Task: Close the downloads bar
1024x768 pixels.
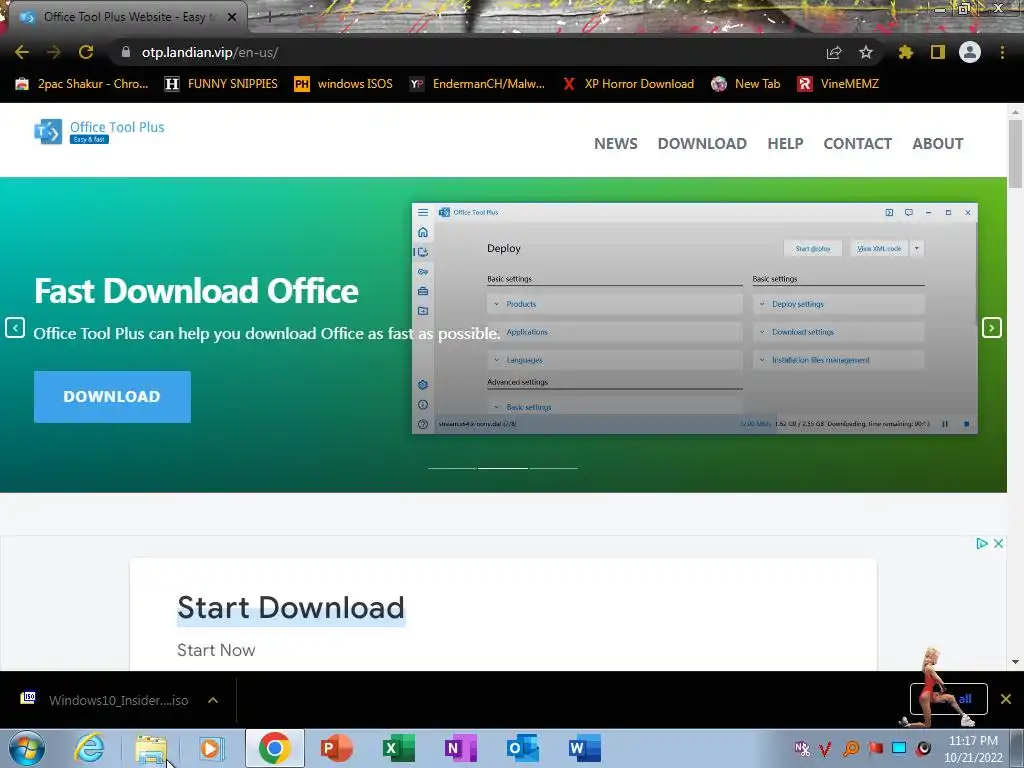Action: [x=1006, y=699]
